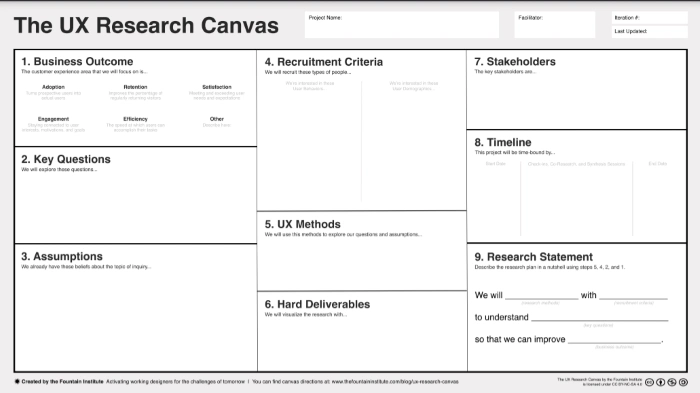Click the '5. UX Methods' heading
The height and width of the screenshot is (393, 700).
pos(303,224)
